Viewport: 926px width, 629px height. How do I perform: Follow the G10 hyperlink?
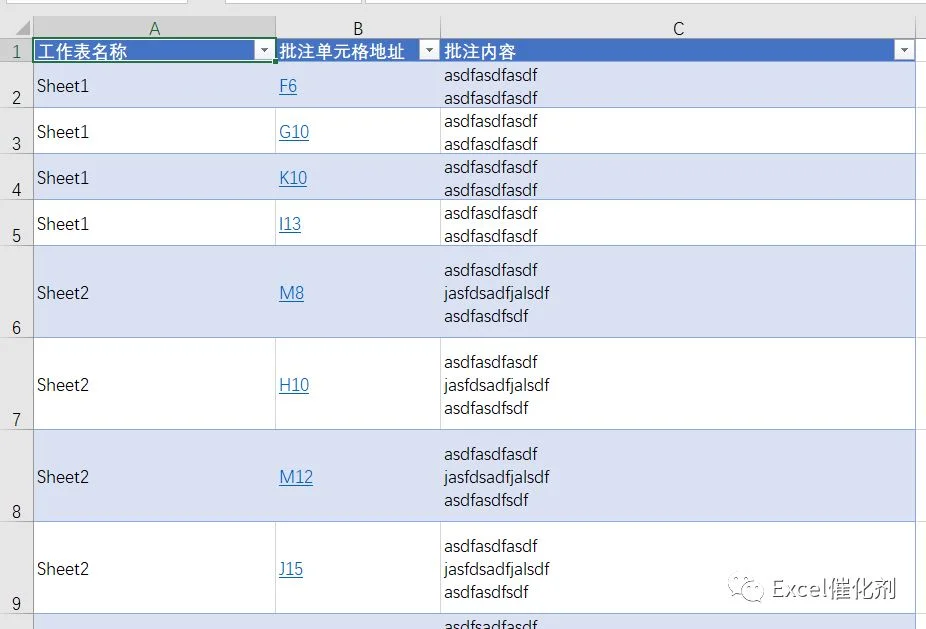(294, 132)
